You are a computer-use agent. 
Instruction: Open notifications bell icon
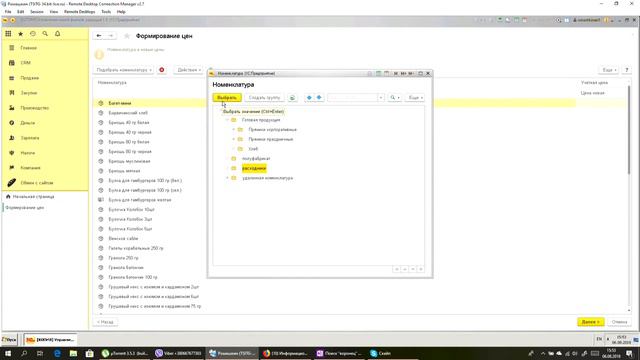pos(58,34)
